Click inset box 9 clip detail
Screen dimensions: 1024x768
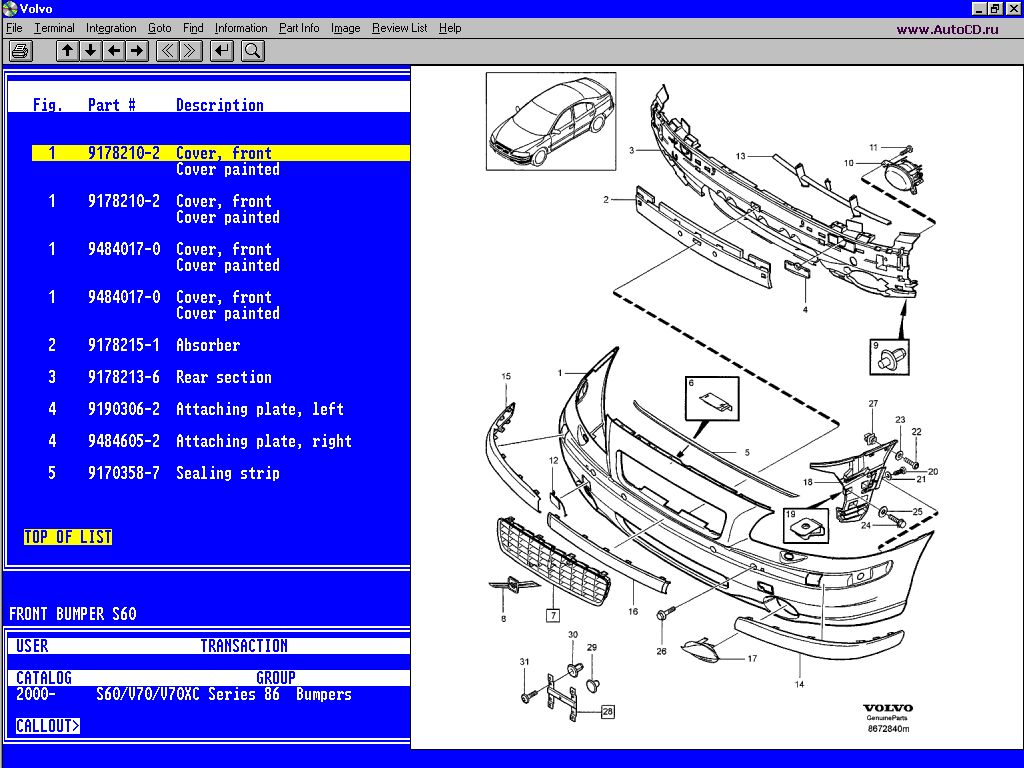click(x=889, y=357)
